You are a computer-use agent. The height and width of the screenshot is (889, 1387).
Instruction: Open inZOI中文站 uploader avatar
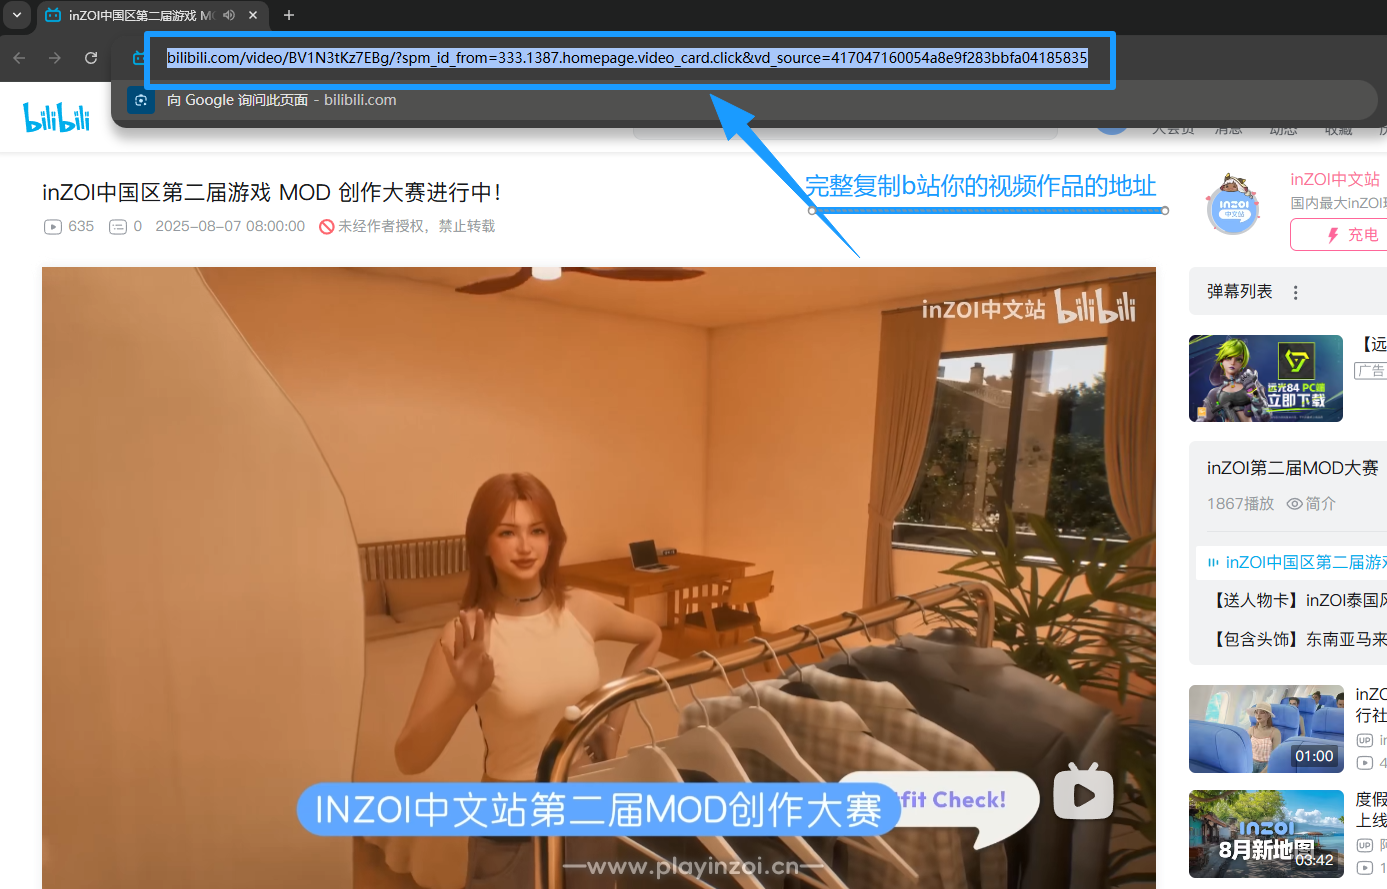pyautogui.click(x=1233, y=205)
